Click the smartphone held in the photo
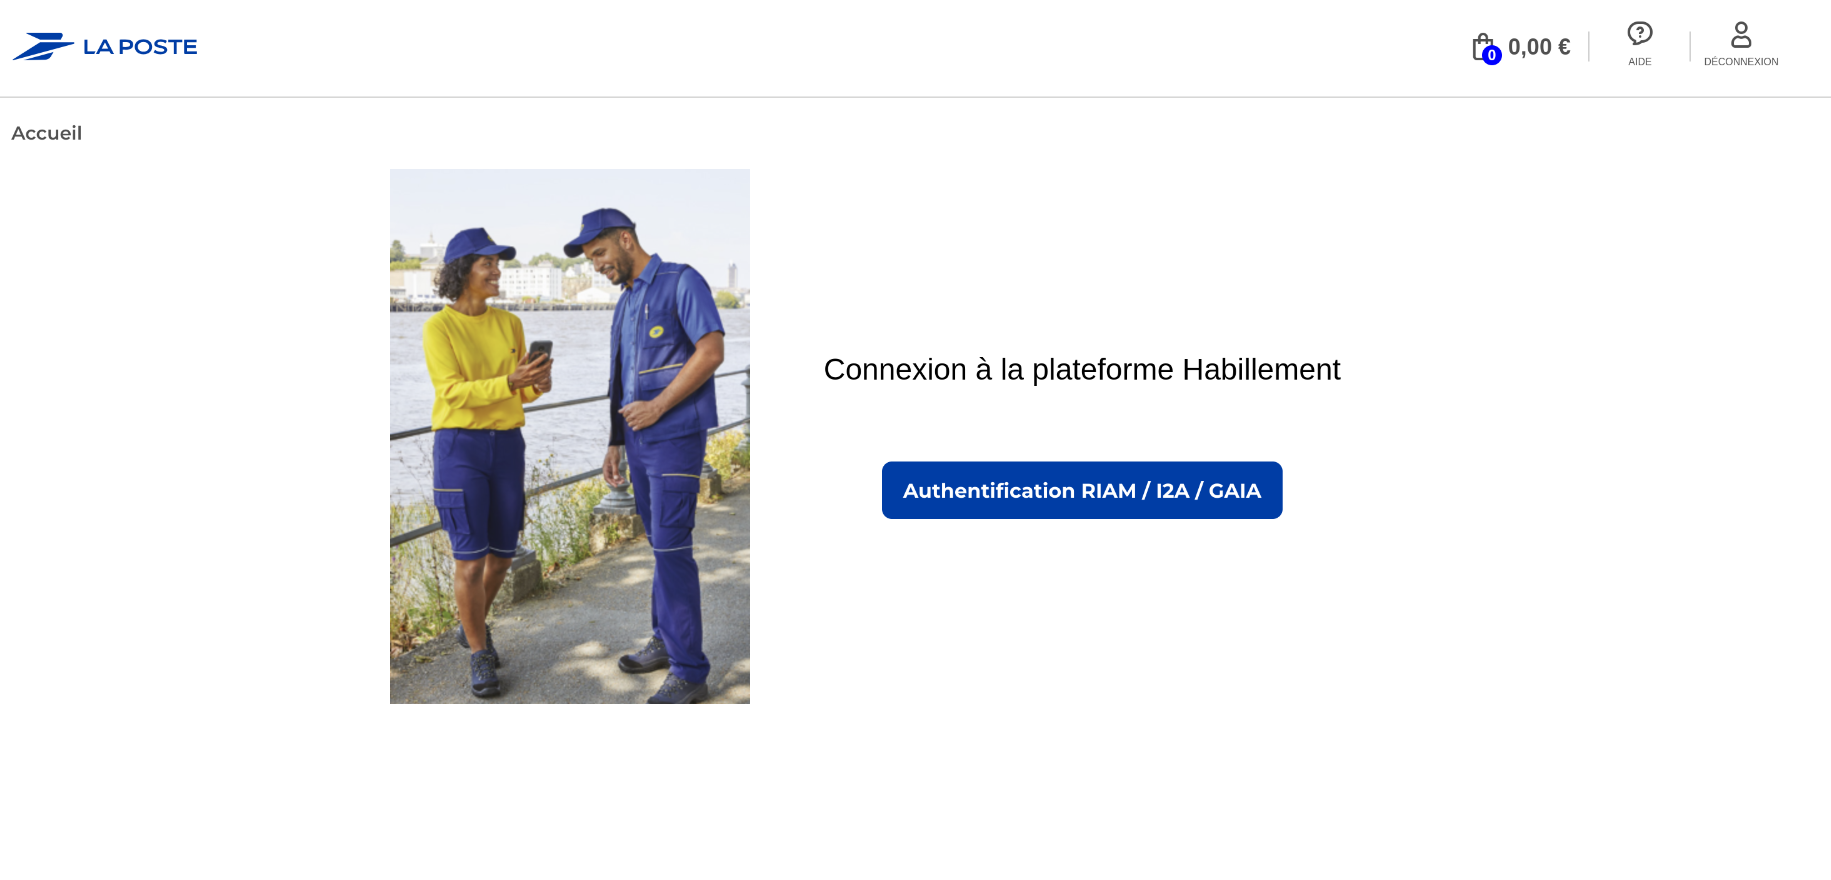 [540, 352]
